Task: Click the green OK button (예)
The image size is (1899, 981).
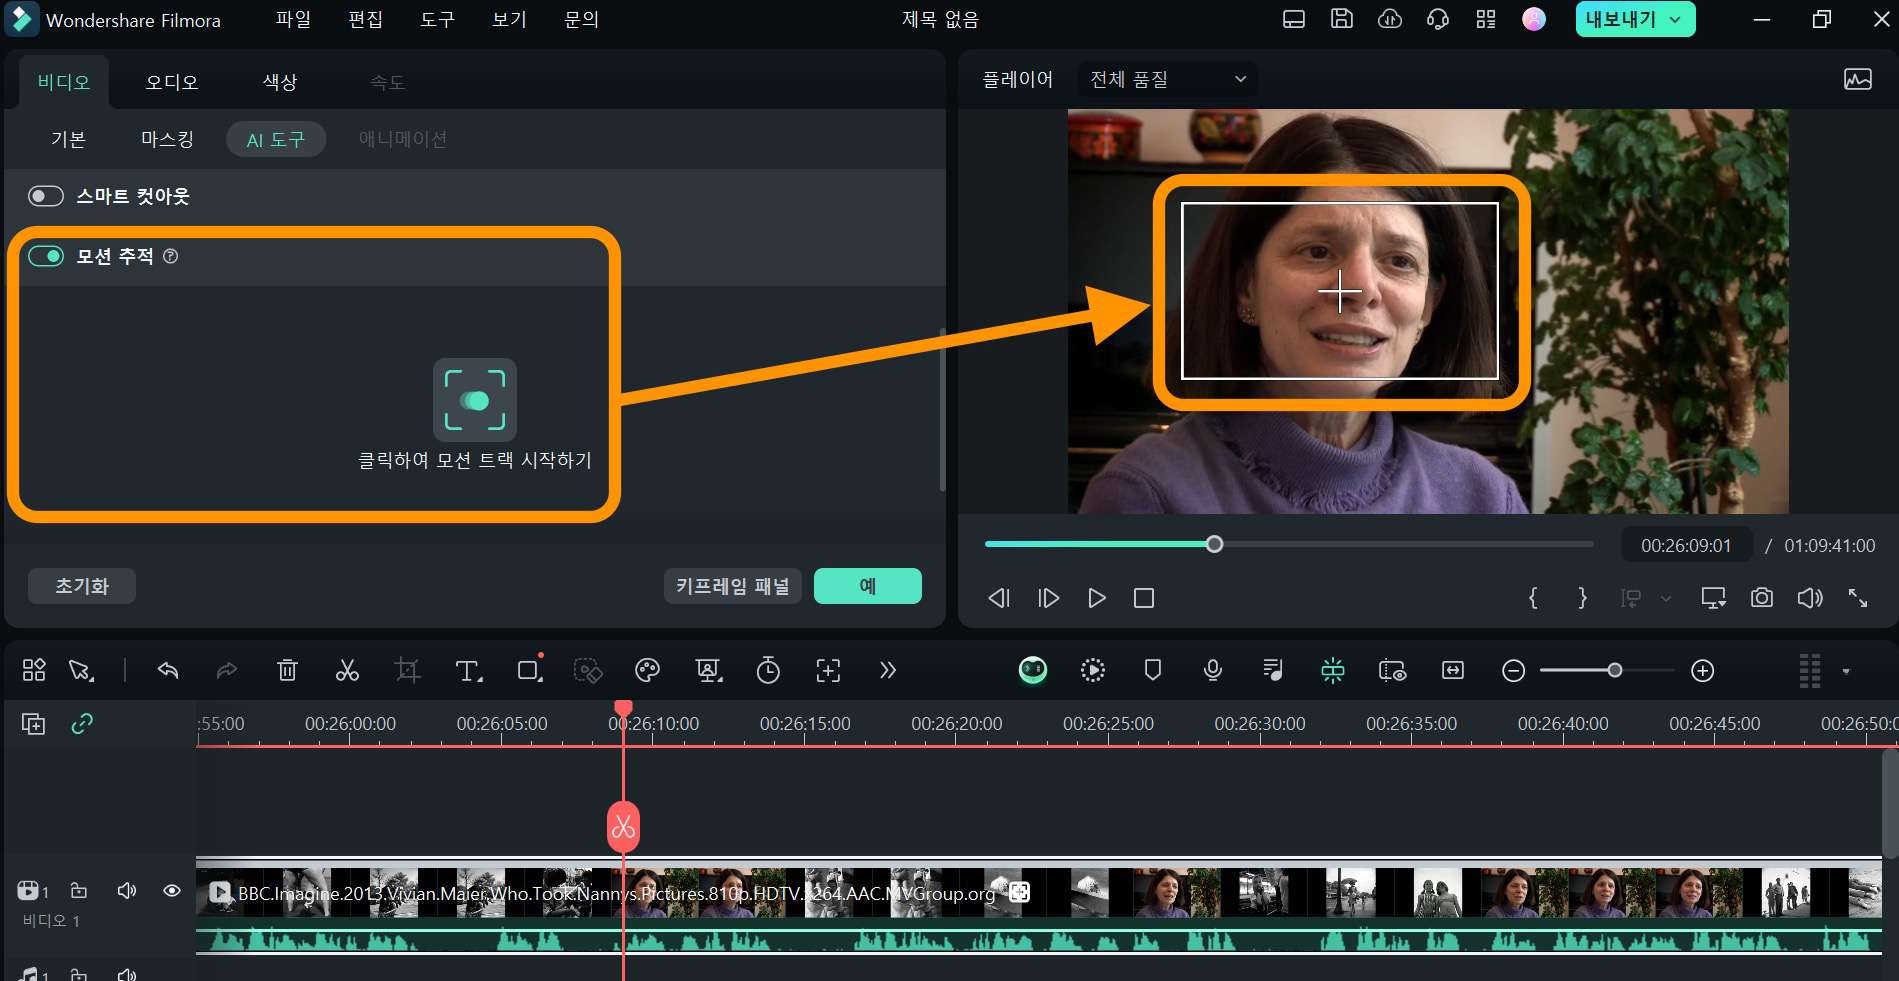Action: 868,586
